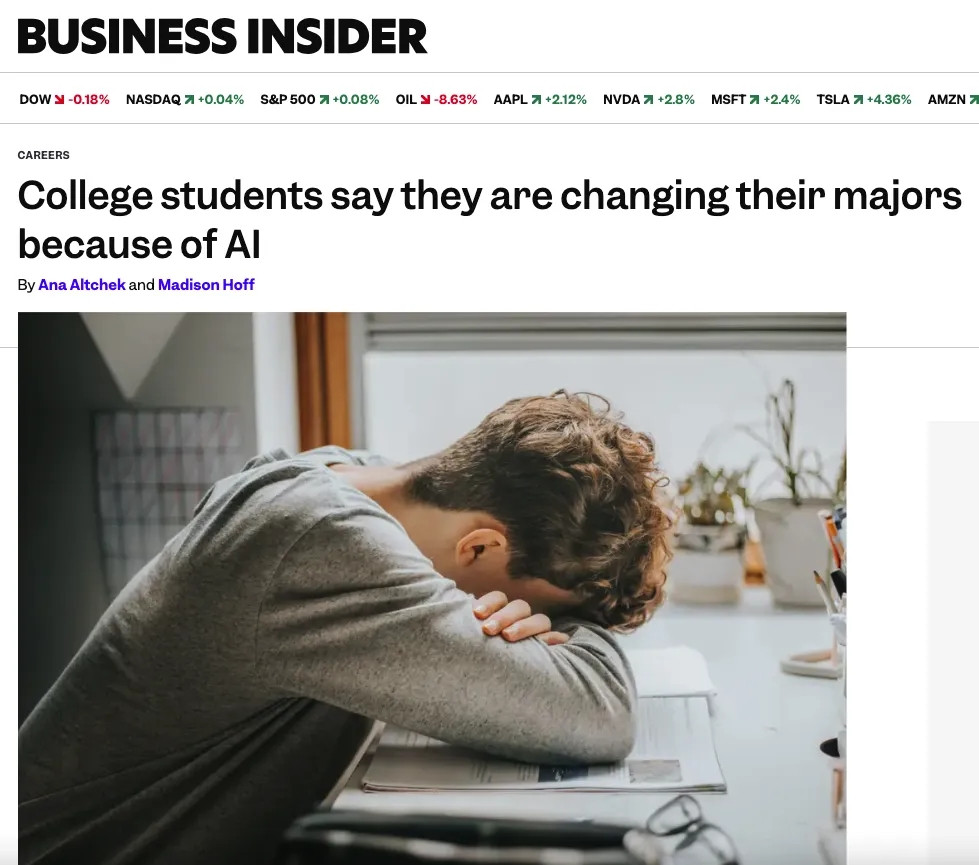Click the TSLA up arrow icon

click(858, 100)
